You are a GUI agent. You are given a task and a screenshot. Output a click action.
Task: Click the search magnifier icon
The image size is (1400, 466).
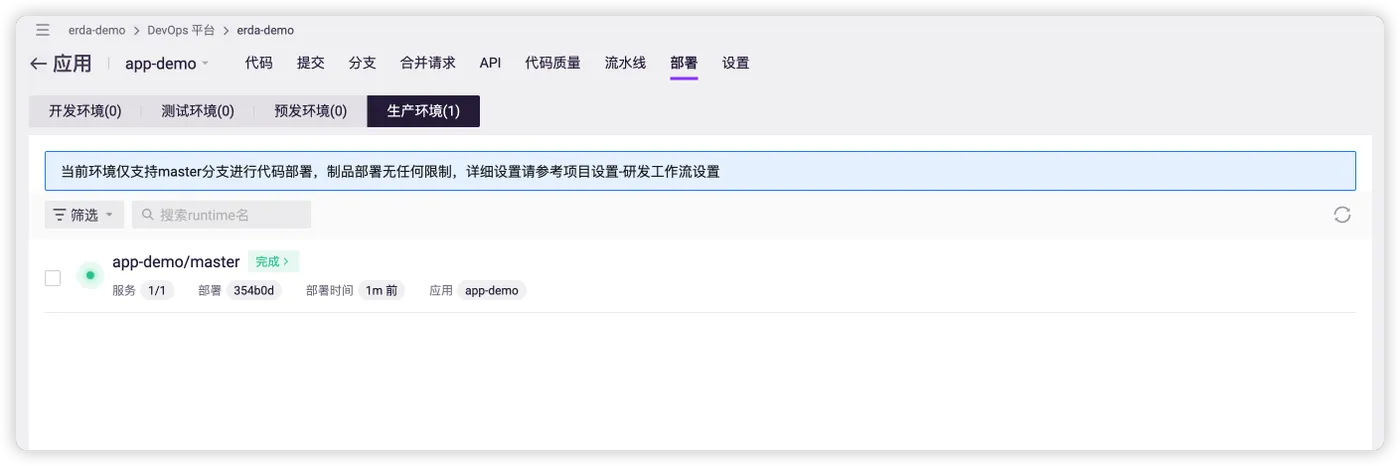[x=149, y=215]
